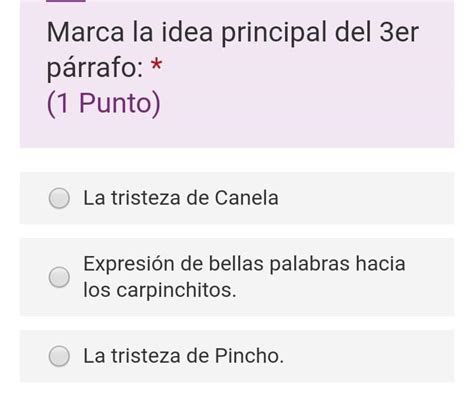Click the red required asterisk
474x418 pixels.
pos(156,64)
